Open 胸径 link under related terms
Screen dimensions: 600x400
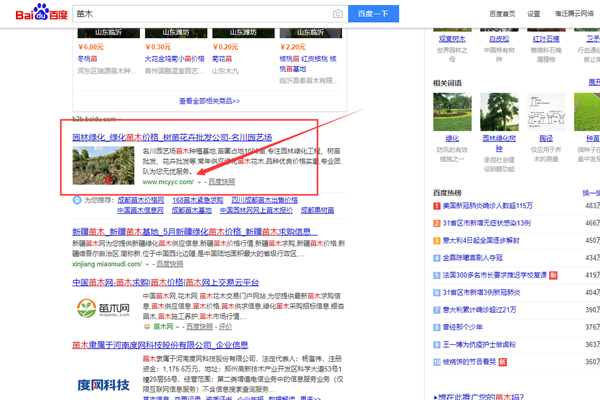pos(546,138)
